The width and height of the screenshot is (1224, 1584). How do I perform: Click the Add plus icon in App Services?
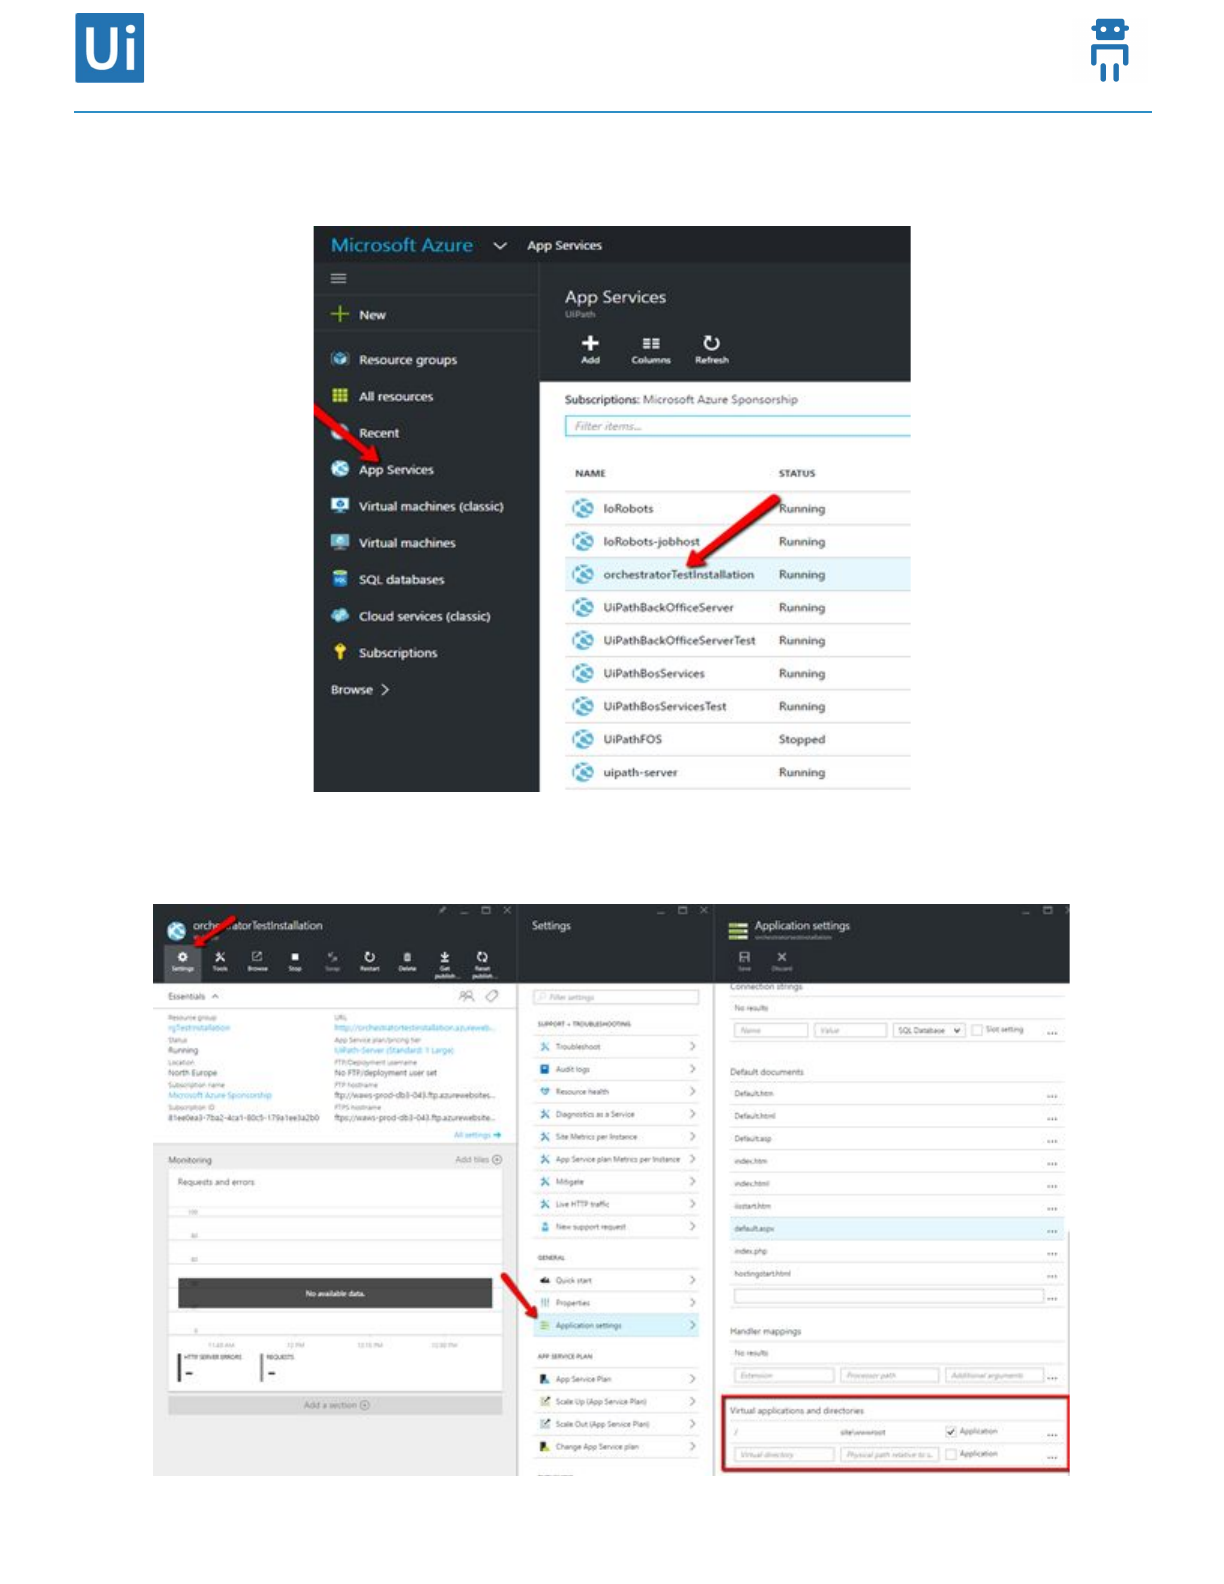click(590, 343)
